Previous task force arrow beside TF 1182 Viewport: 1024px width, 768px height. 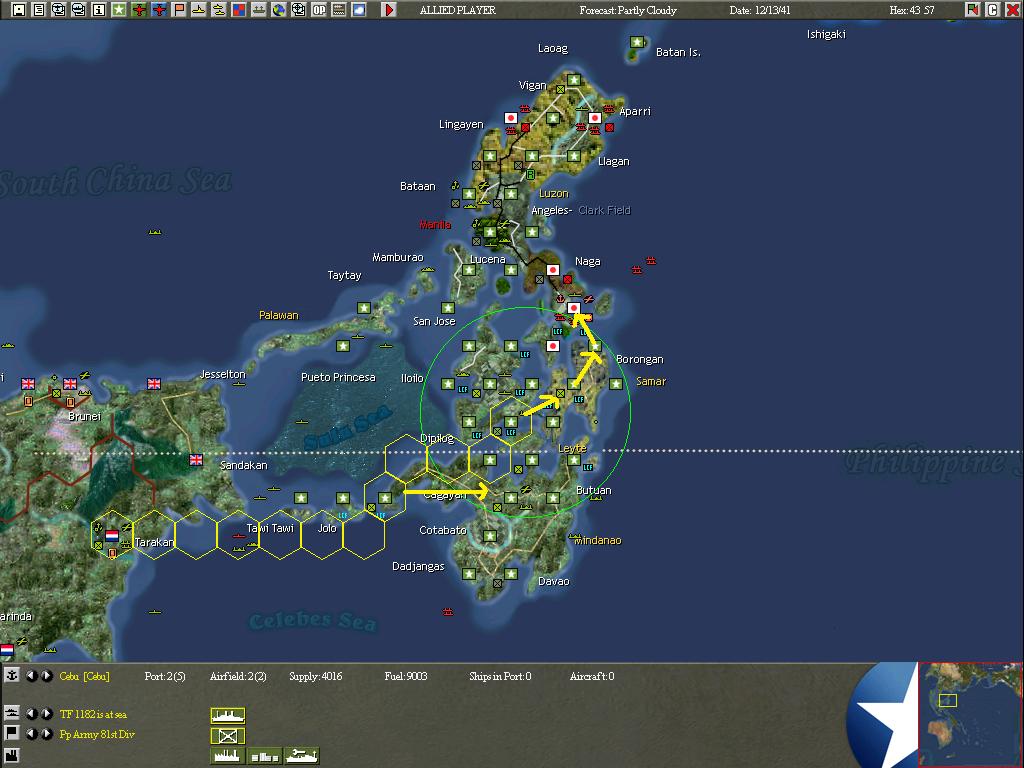(31, 714)
